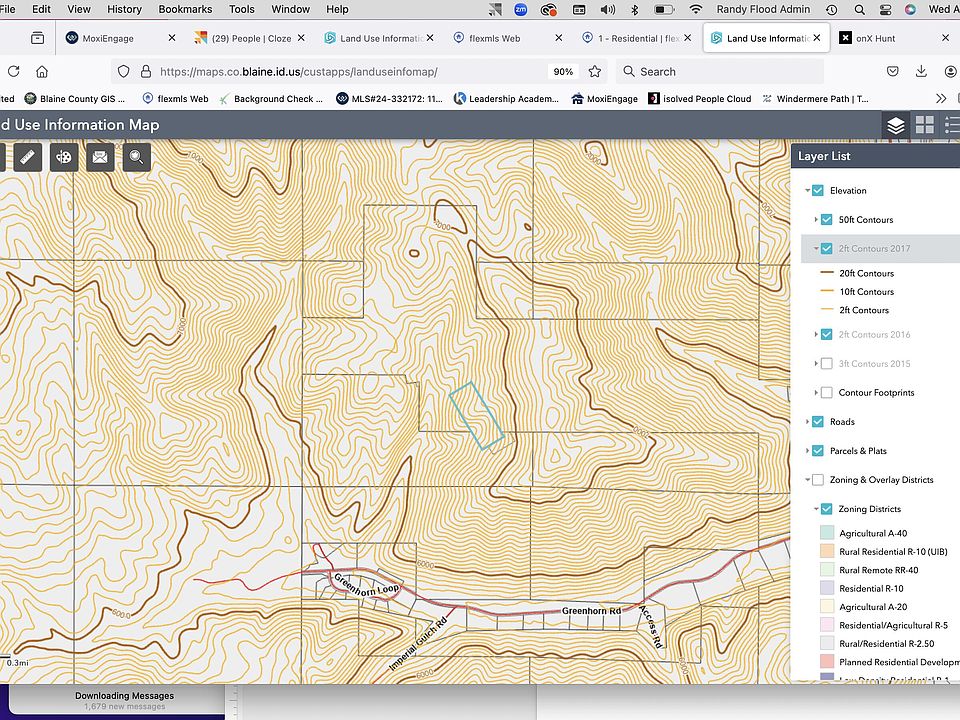Toggle the 50ft Contours checkbox
The height and width of the screenshot is (720, 960).
(827, 219)
